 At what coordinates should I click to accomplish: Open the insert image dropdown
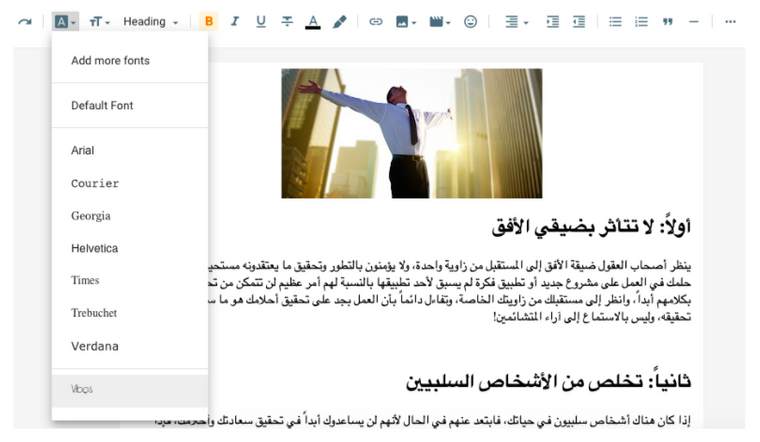(406, 22)
